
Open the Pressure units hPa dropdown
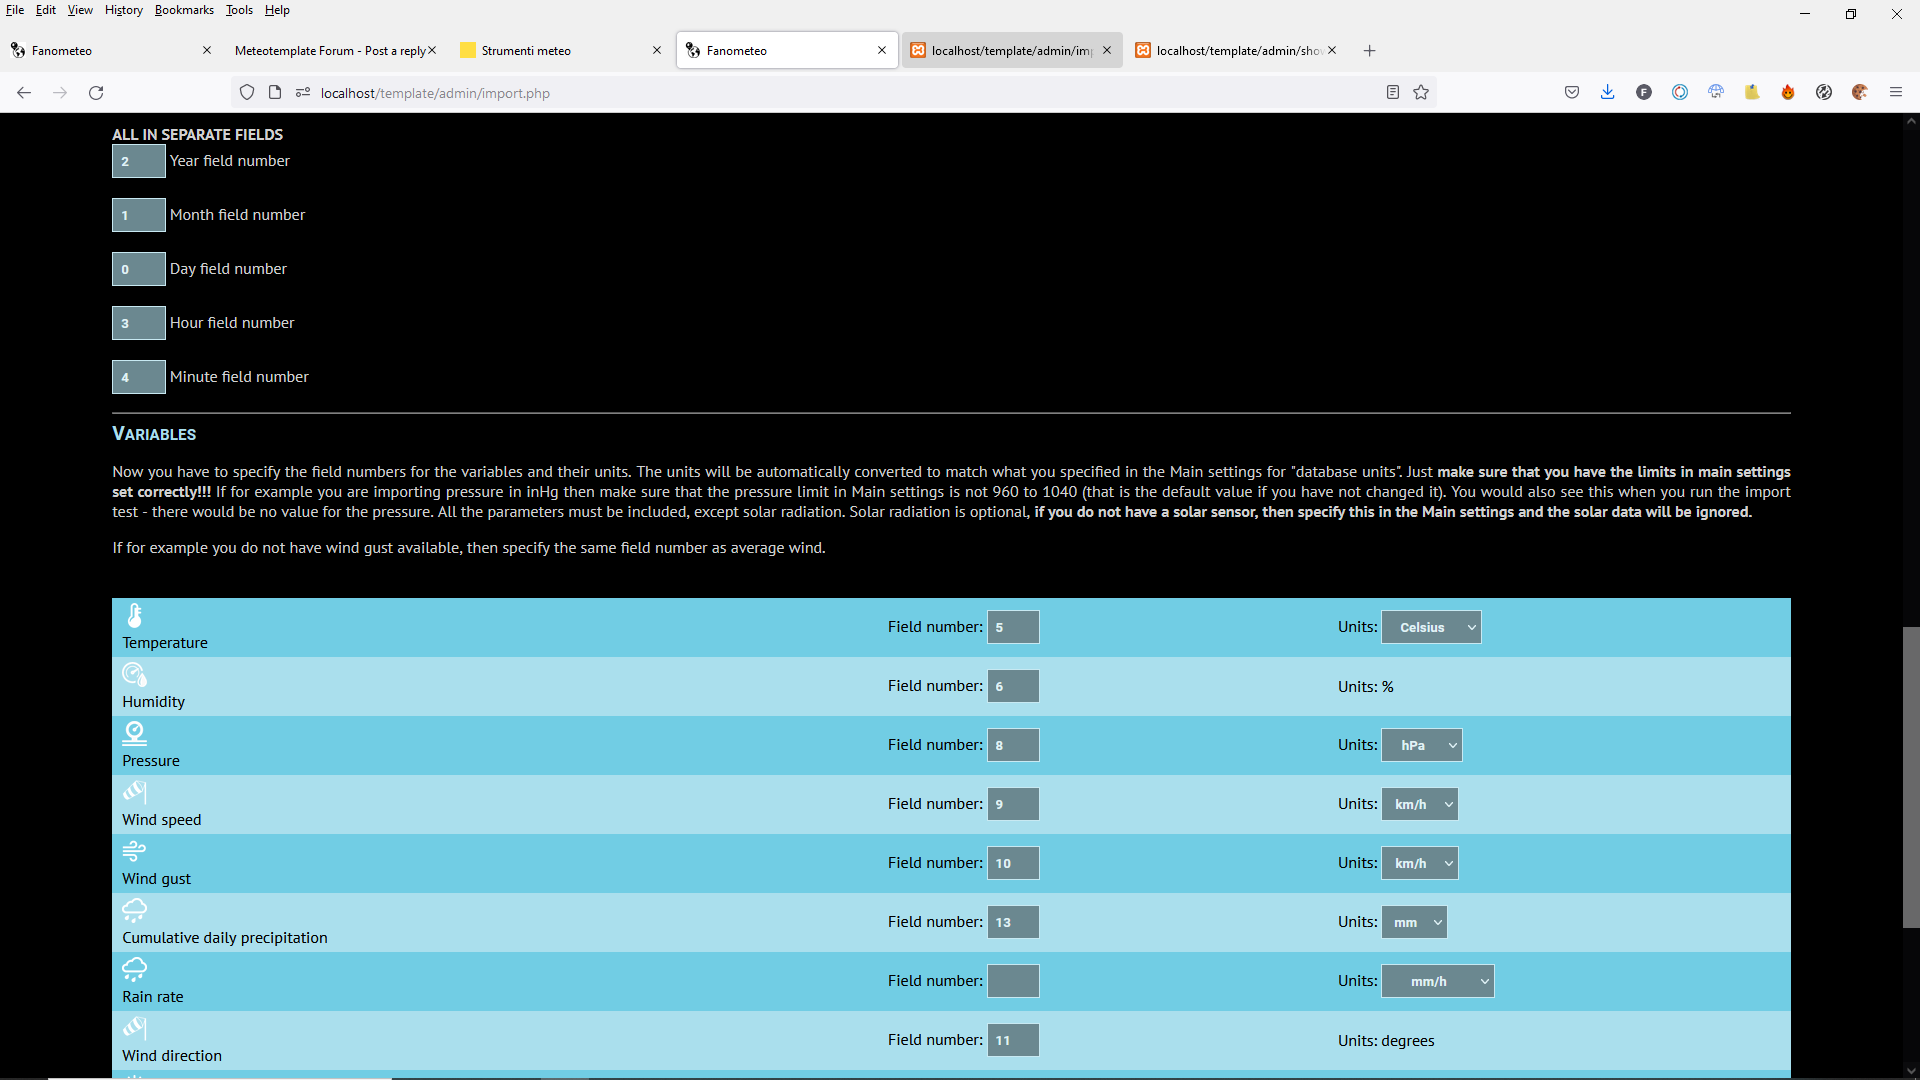point(1421,745)
